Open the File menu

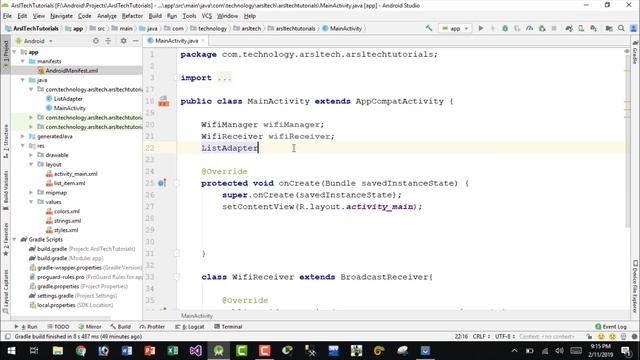coord(7,16)
